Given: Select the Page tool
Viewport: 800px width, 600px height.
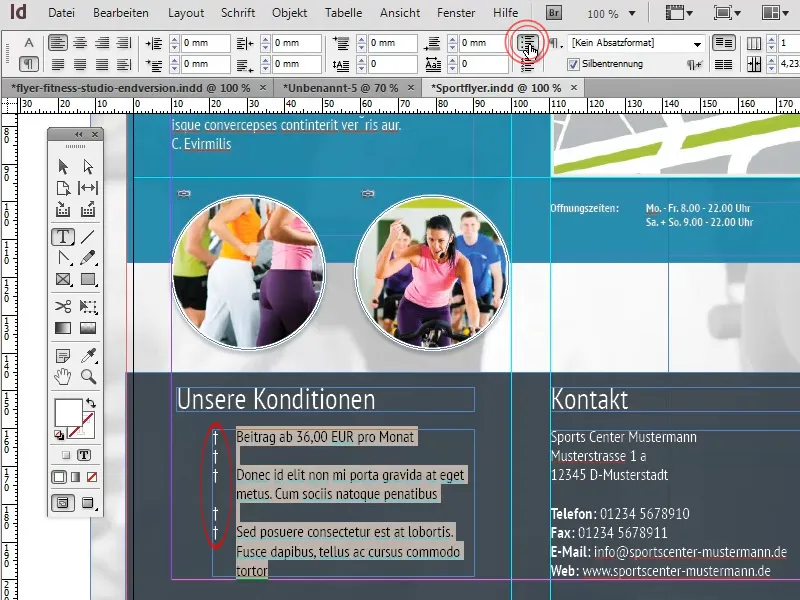Looking at the screenshot, I should [x=63, y=188].
